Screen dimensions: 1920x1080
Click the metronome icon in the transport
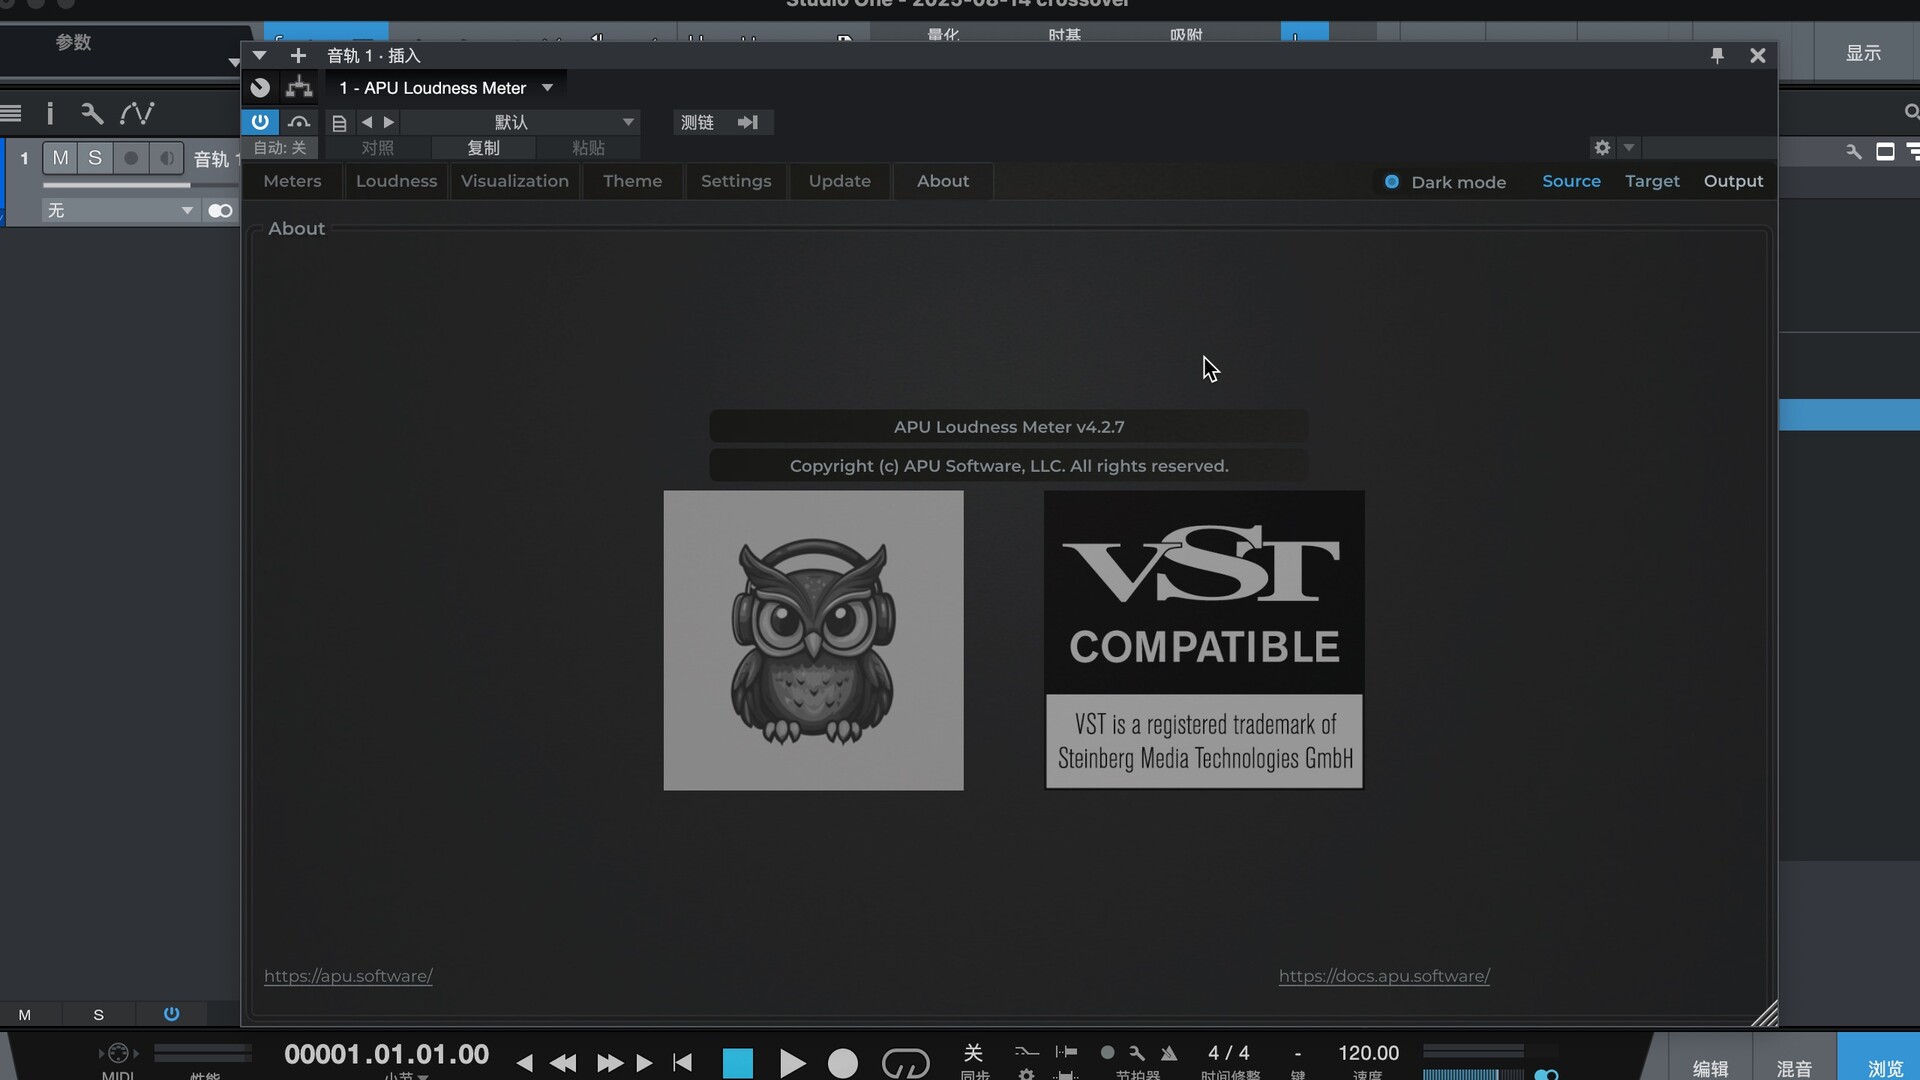[1169, 1053]
